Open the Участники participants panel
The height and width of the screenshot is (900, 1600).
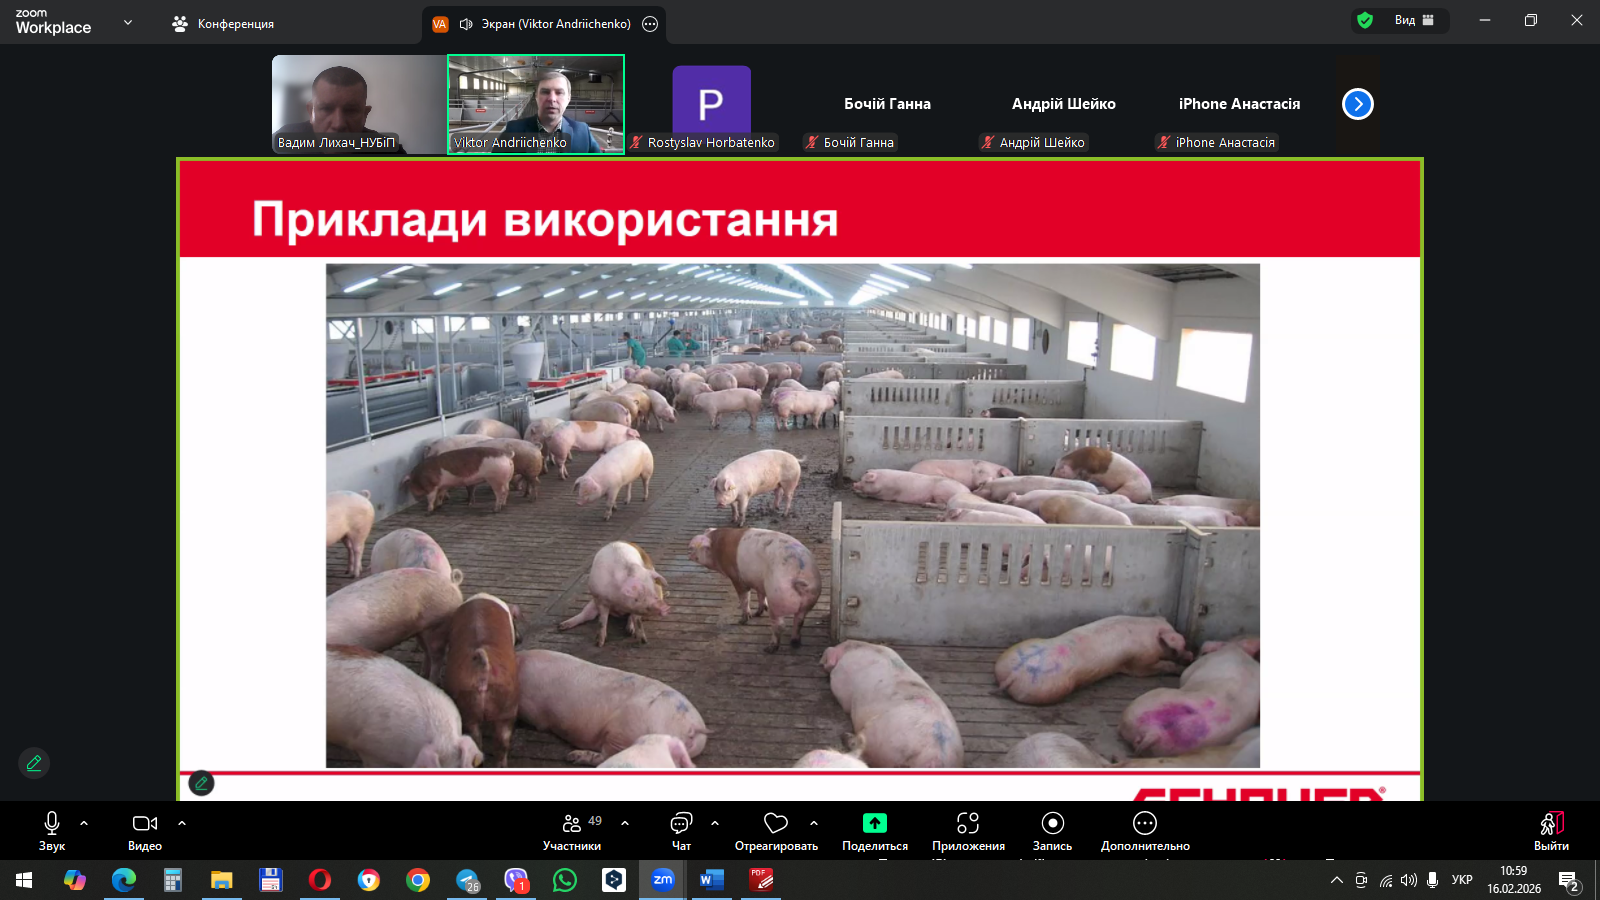click(x=572, y=831)
